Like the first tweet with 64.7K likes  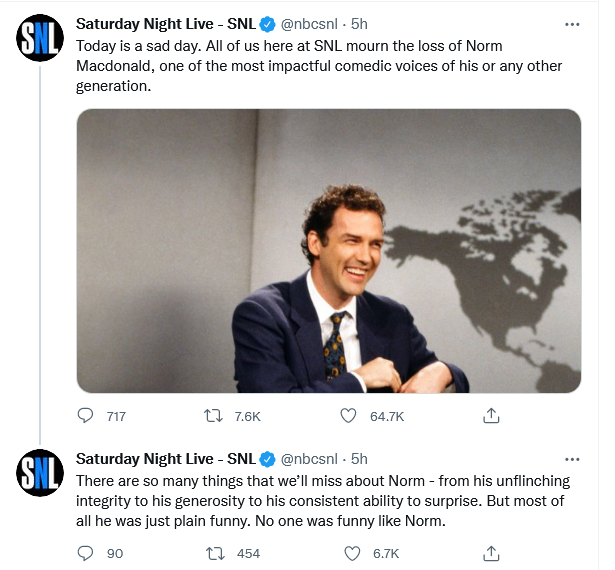[x=349, y=415]
